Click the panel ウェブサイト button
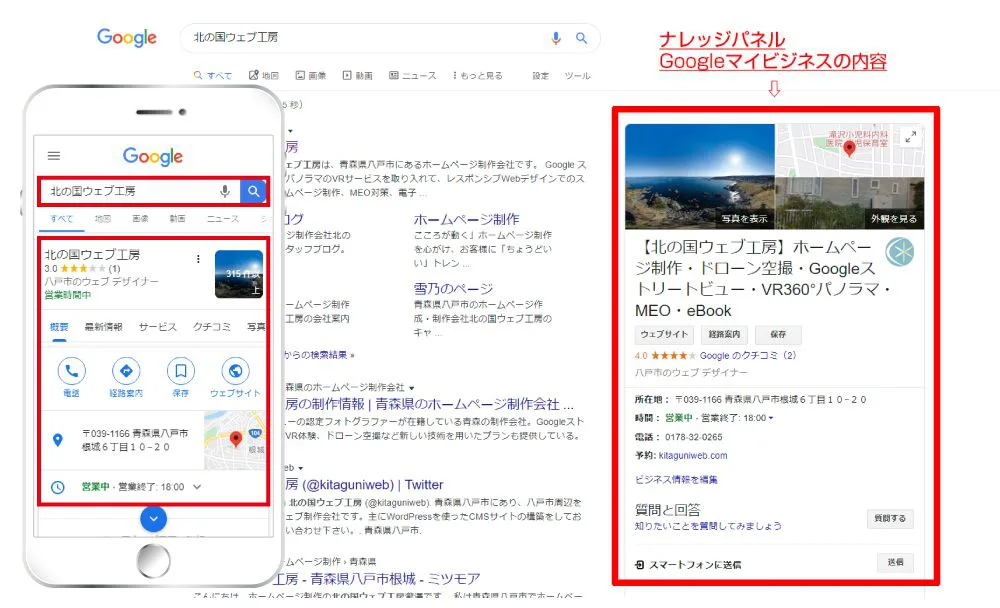This screenshot has width=1000, height=608. click(665, 334)
